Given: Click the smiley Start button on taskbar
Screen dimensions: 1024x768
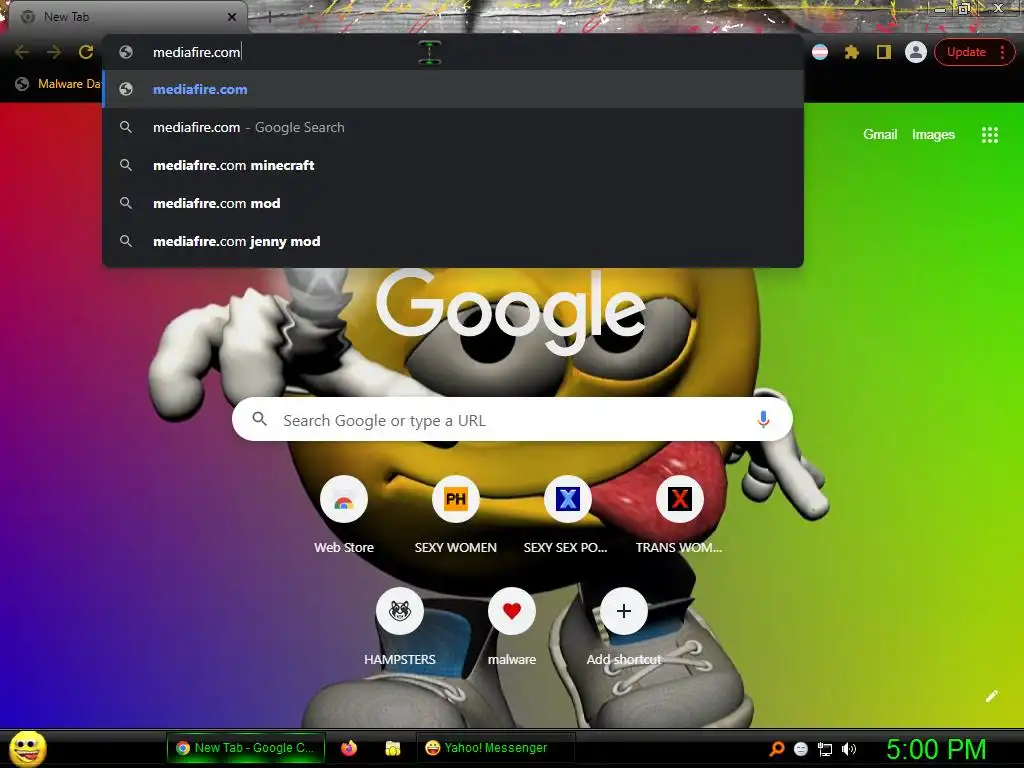Looking at the screenshot, I should tap(27, 748).
